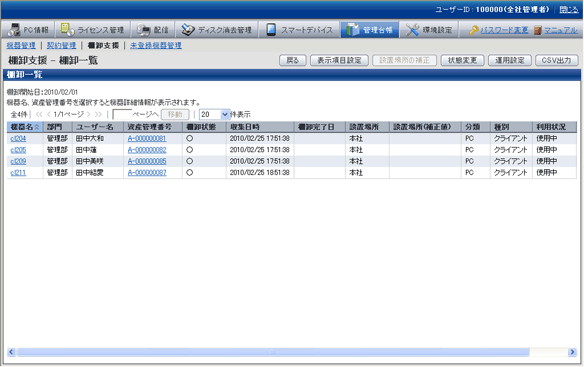Switch to 未登録機器管理 sub-tab

[156, 45]
